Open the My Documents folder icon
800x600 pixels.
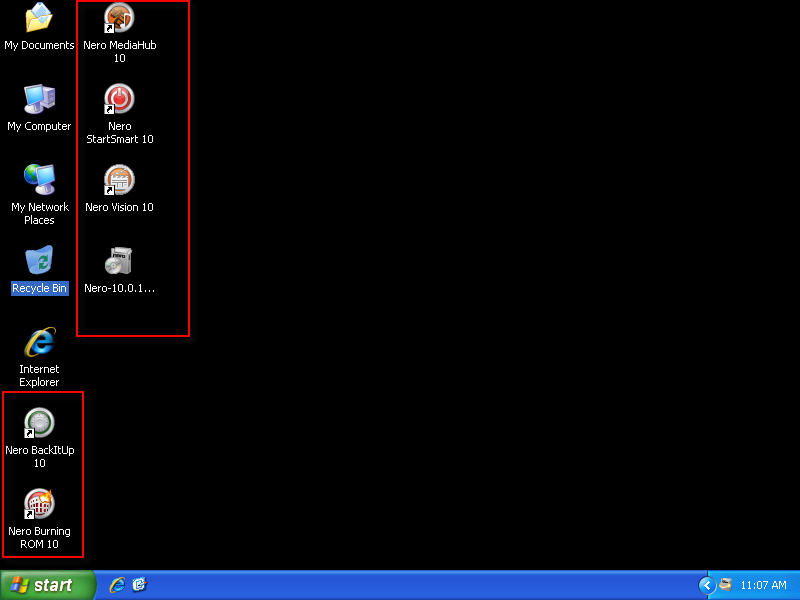coord(39,17)
